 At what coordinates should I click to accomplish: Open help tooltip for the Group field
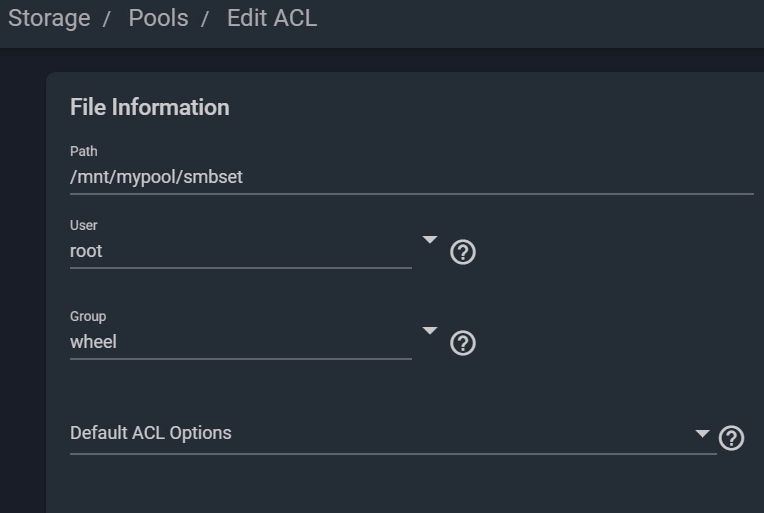tap(462, 343)
